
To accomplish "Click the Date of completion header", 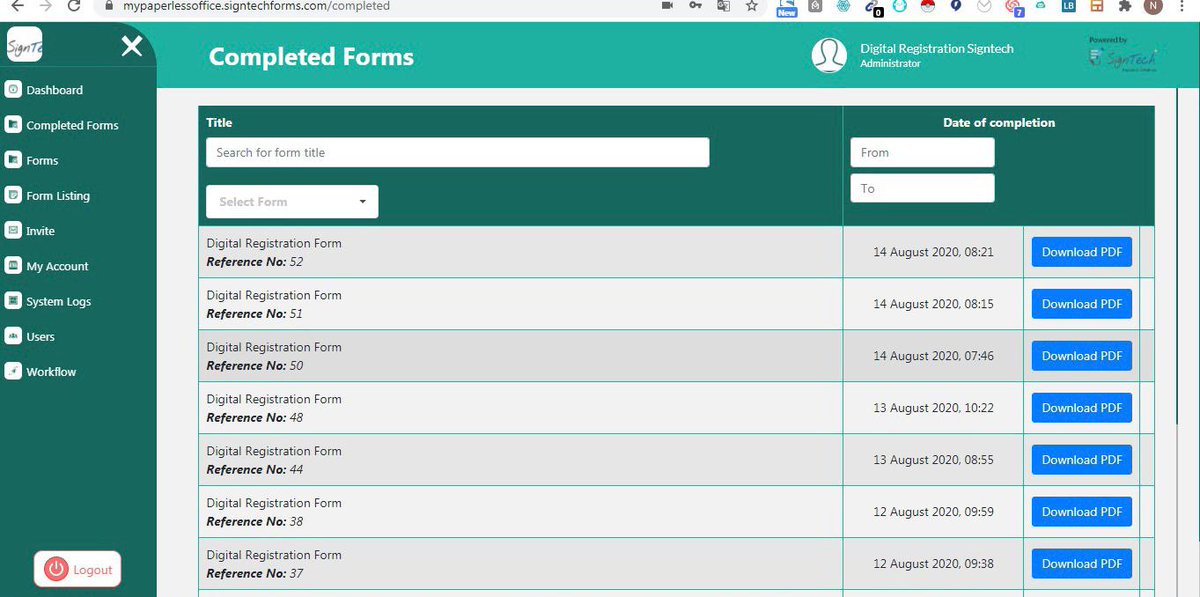I will pyautogui.click(x=999, y=123).
